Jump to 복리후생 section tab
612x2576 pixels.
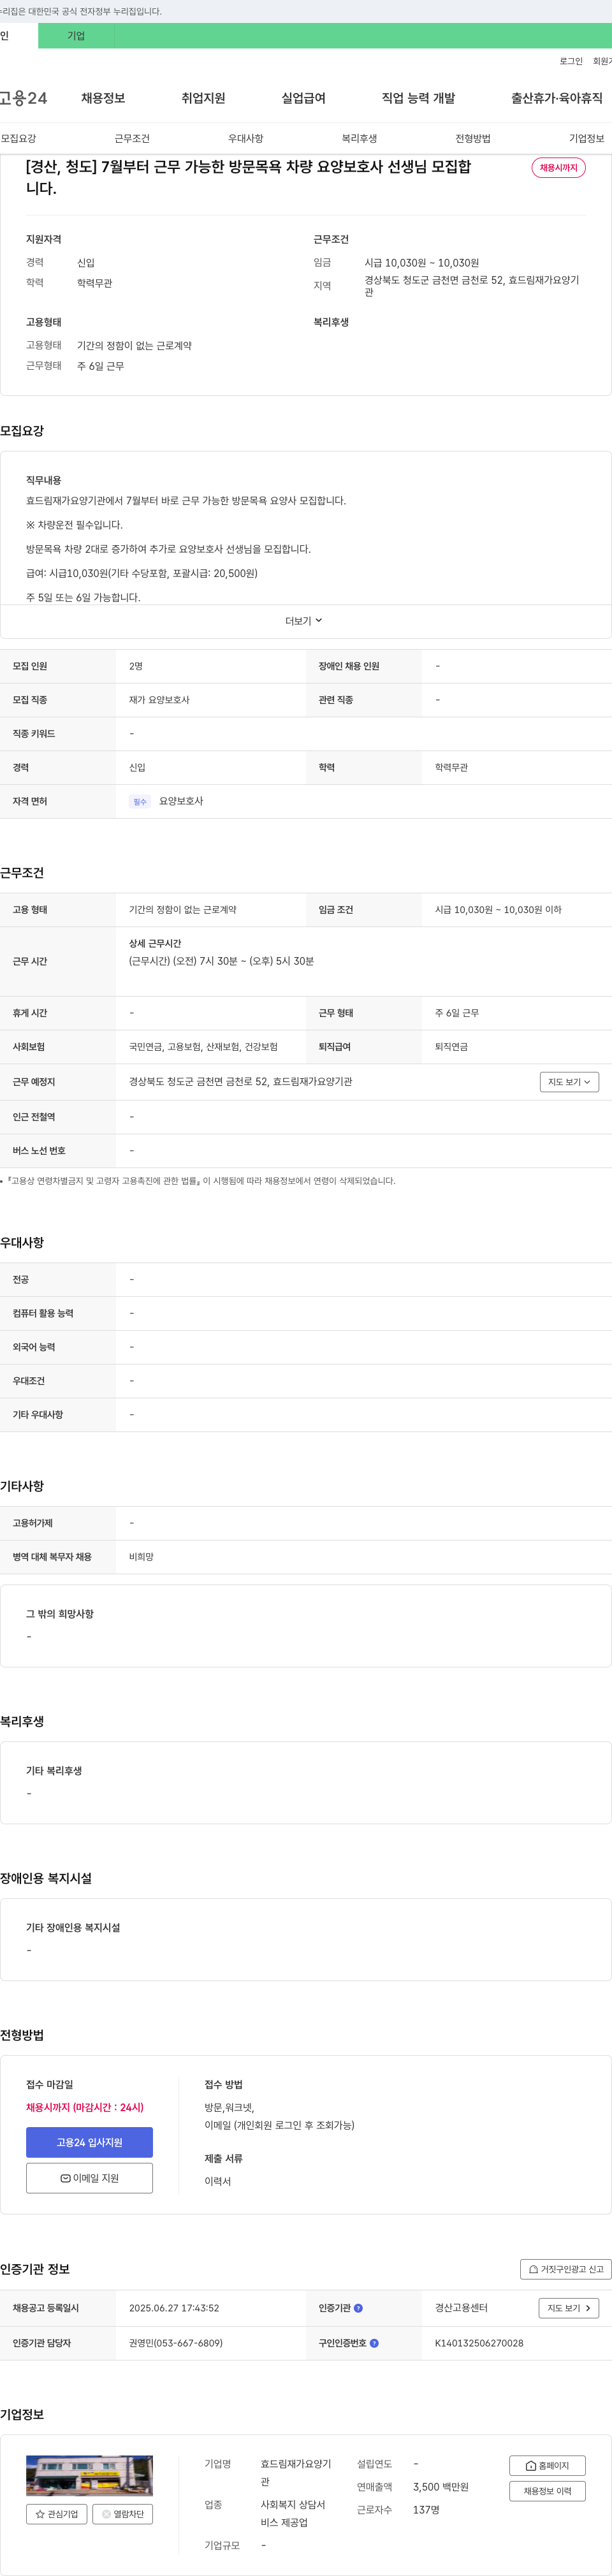tap(359, 138)
